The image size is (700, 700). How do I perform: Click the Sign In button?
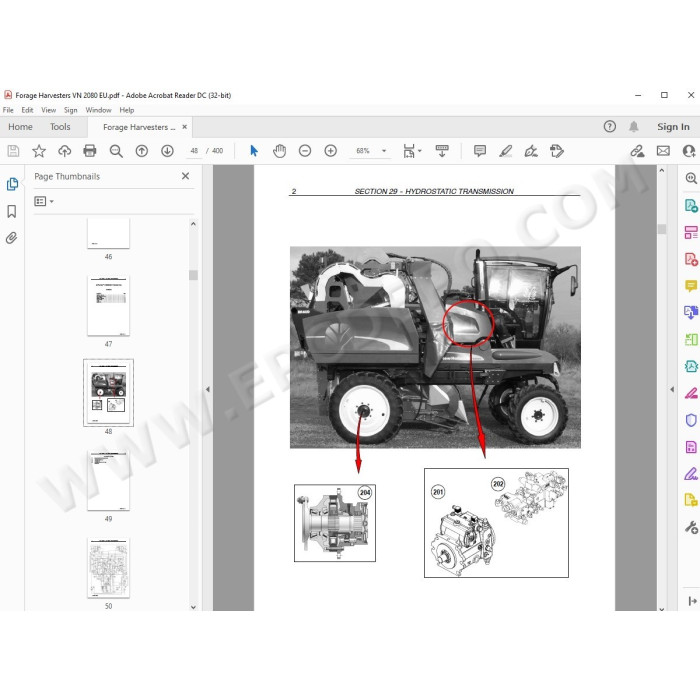[x=673, y=127]
